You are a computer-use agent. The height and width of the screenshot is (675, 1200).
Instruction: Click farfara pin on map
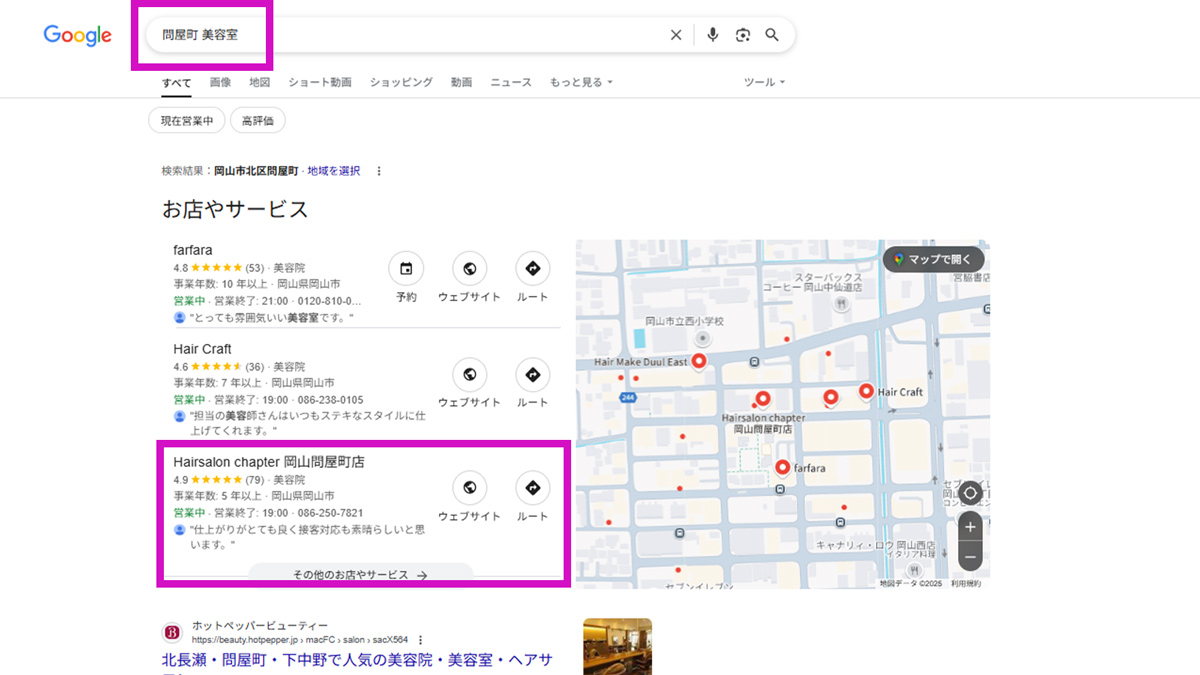click(783, 467)
